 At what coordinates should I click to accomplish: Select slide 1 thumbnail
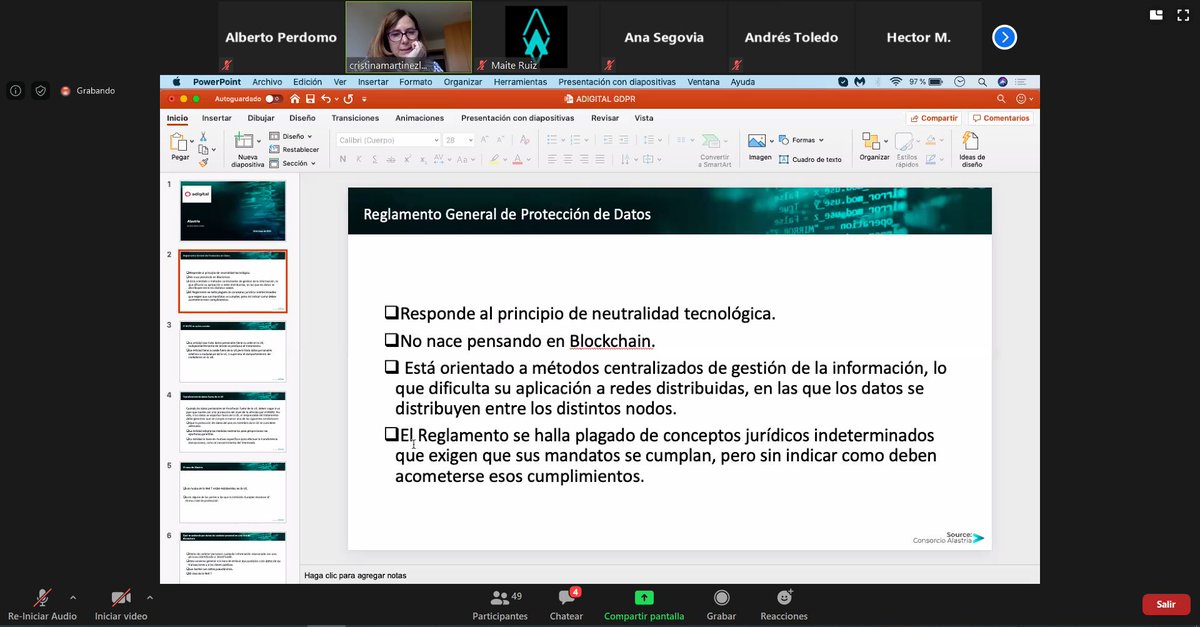(232, 210)
